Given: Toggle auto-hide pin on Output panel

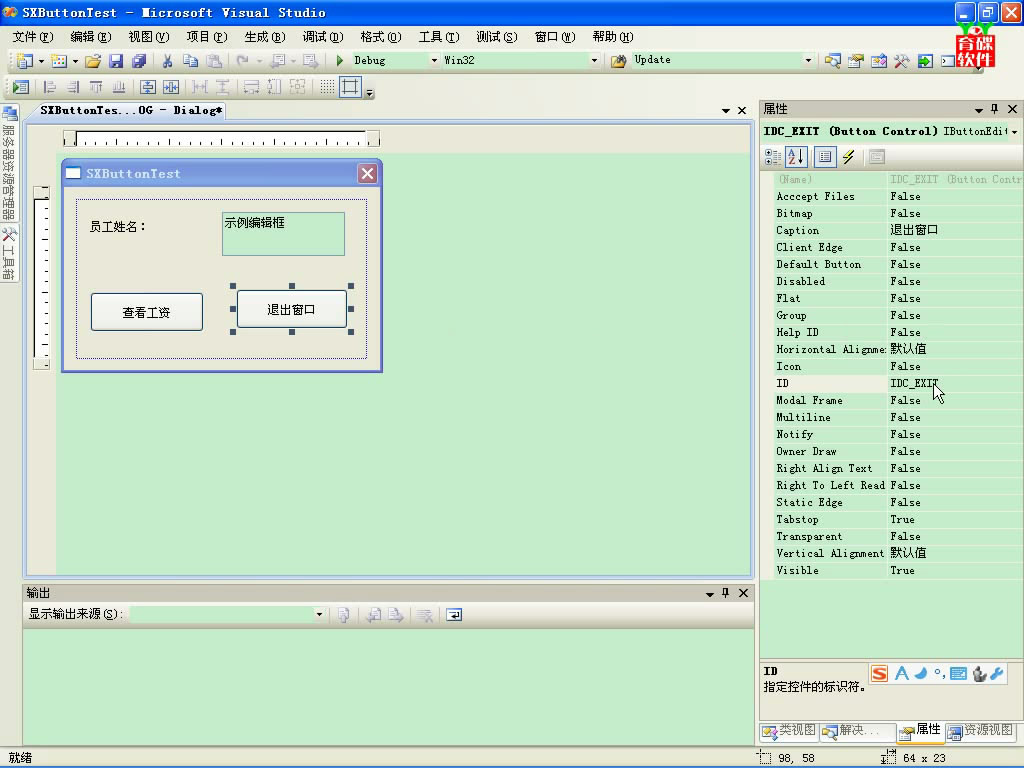Looking at the screenshot, I should pyautogui.click(x=726, y=593).
